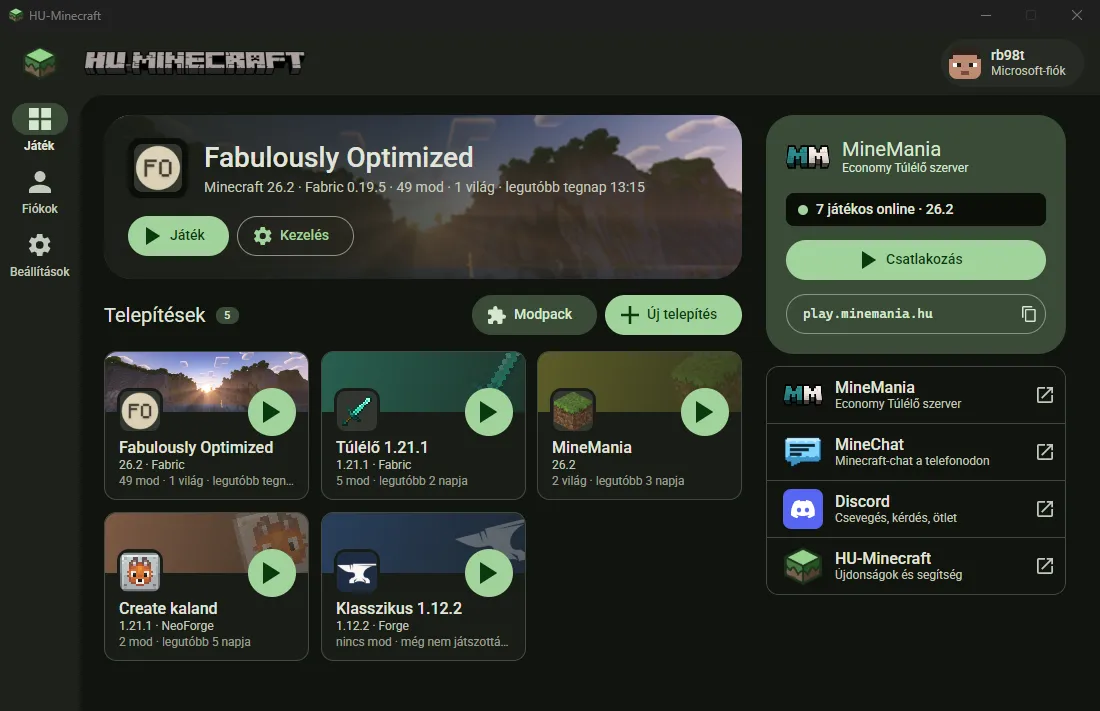
Task: Open Beállítások settings in sidebar
Action: tap(39, 255)
